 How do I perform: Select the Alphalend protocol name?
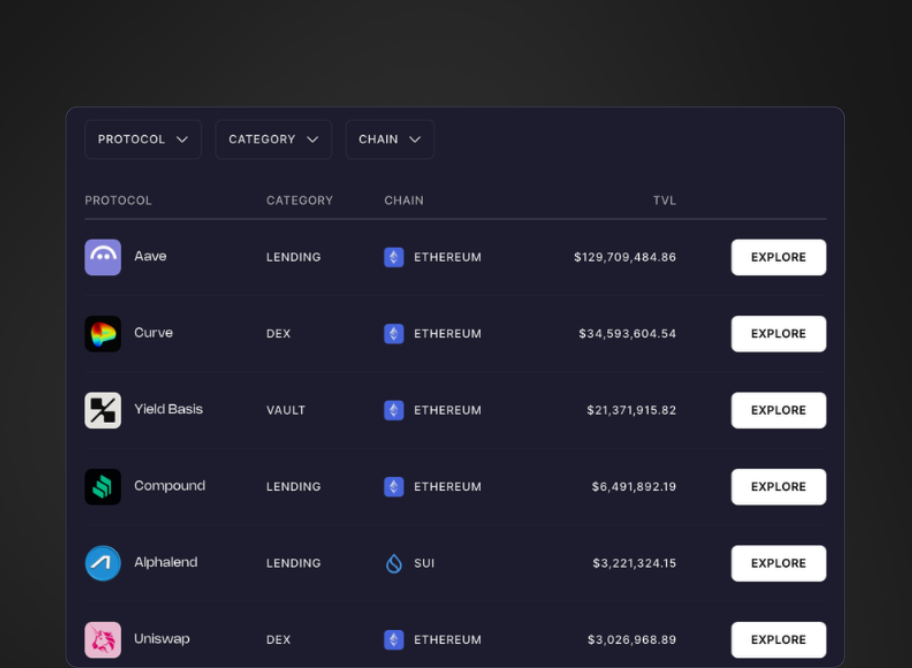click(x=166, y=562)
